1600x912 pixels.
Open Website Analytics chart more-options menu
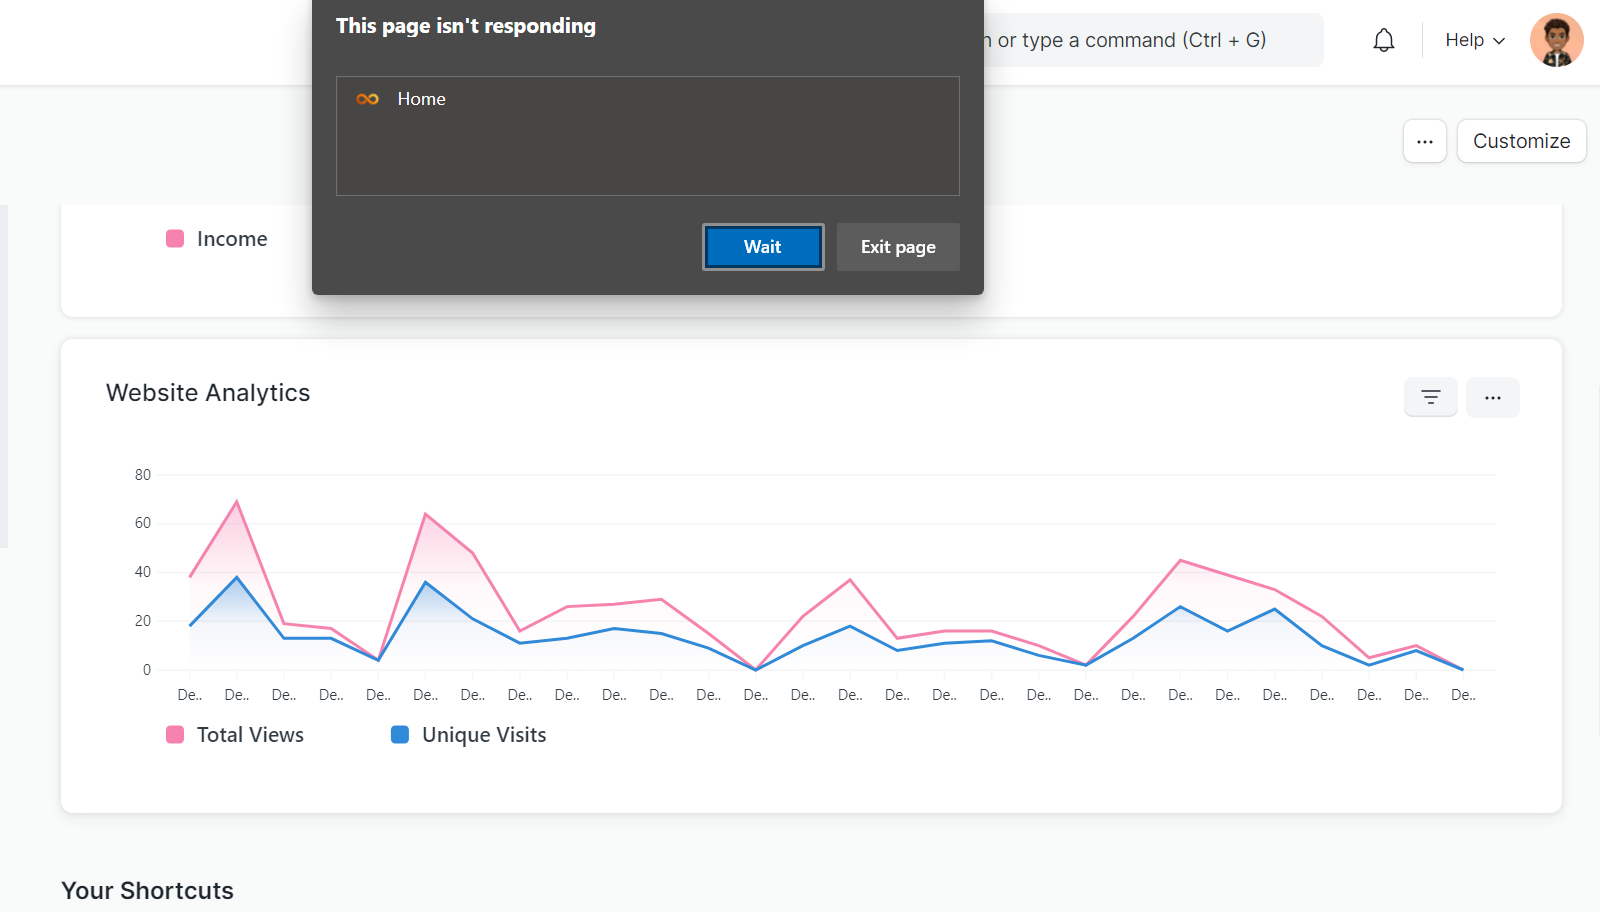point(1493,397)
